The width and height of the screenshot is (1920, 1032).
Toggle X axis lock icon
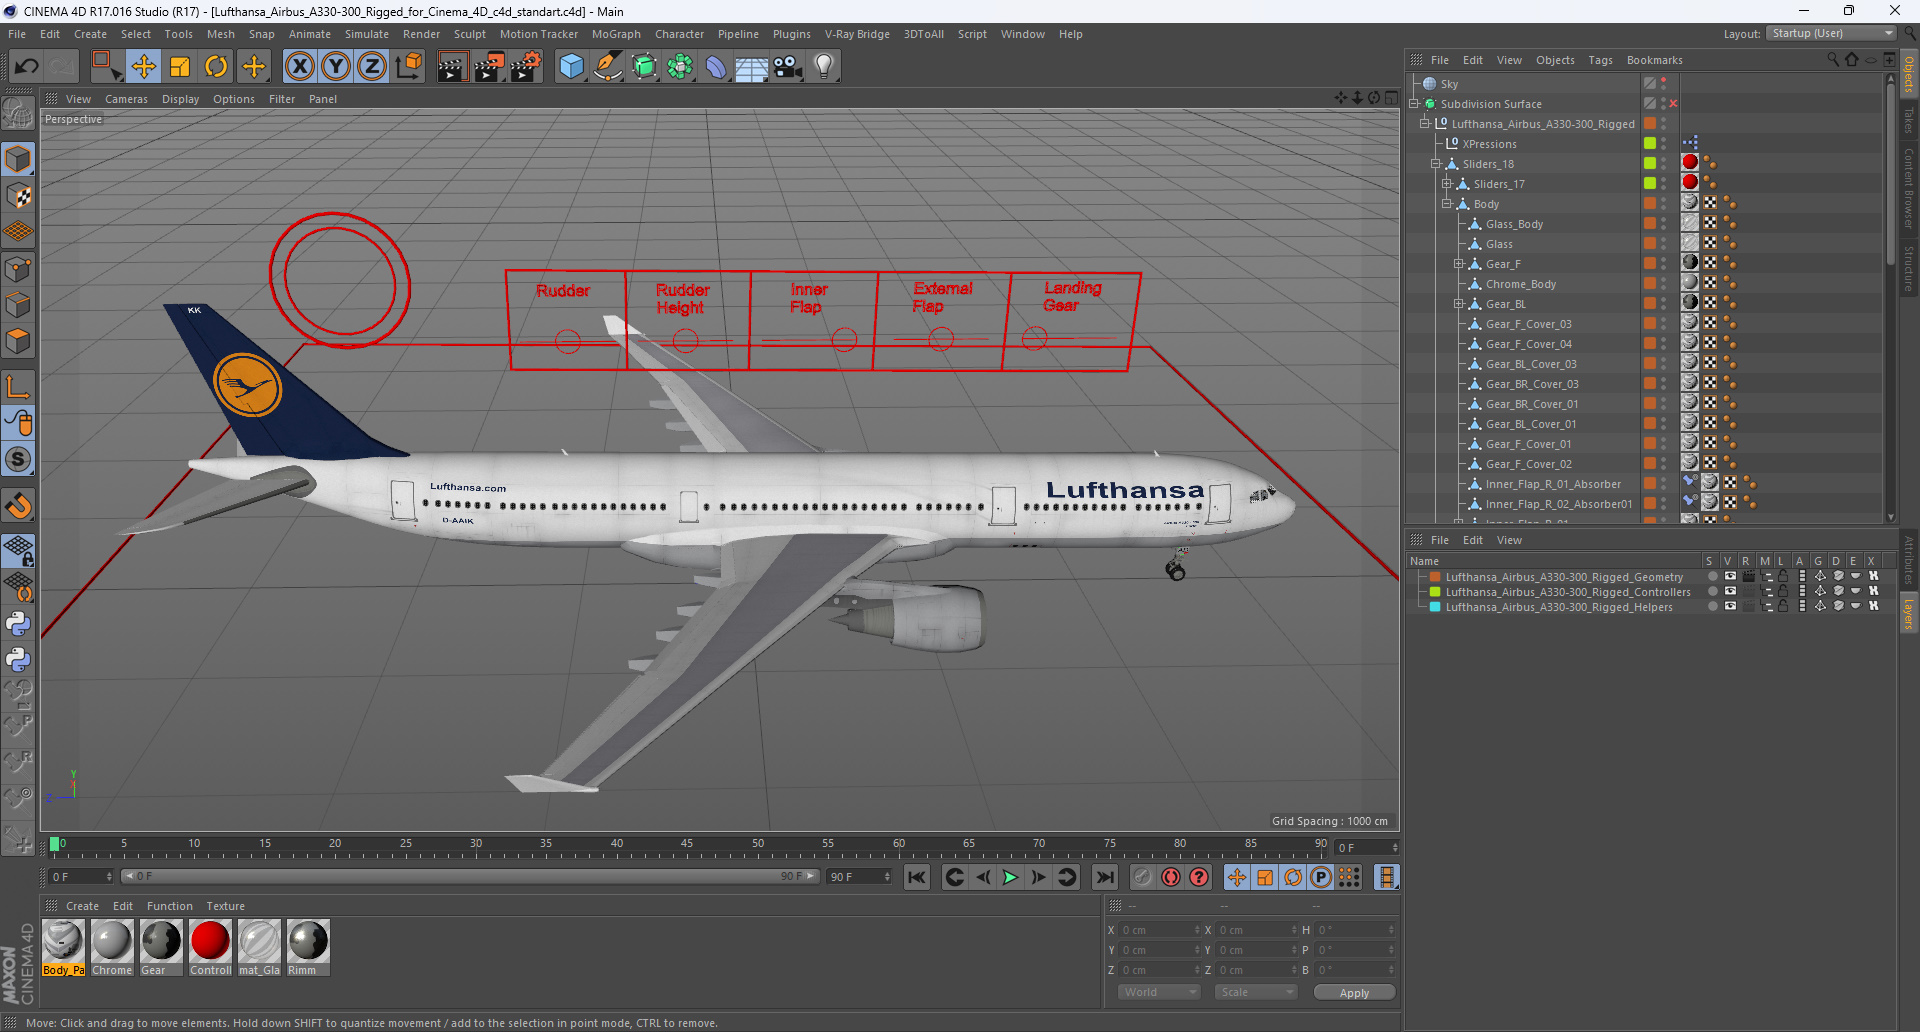299,67
